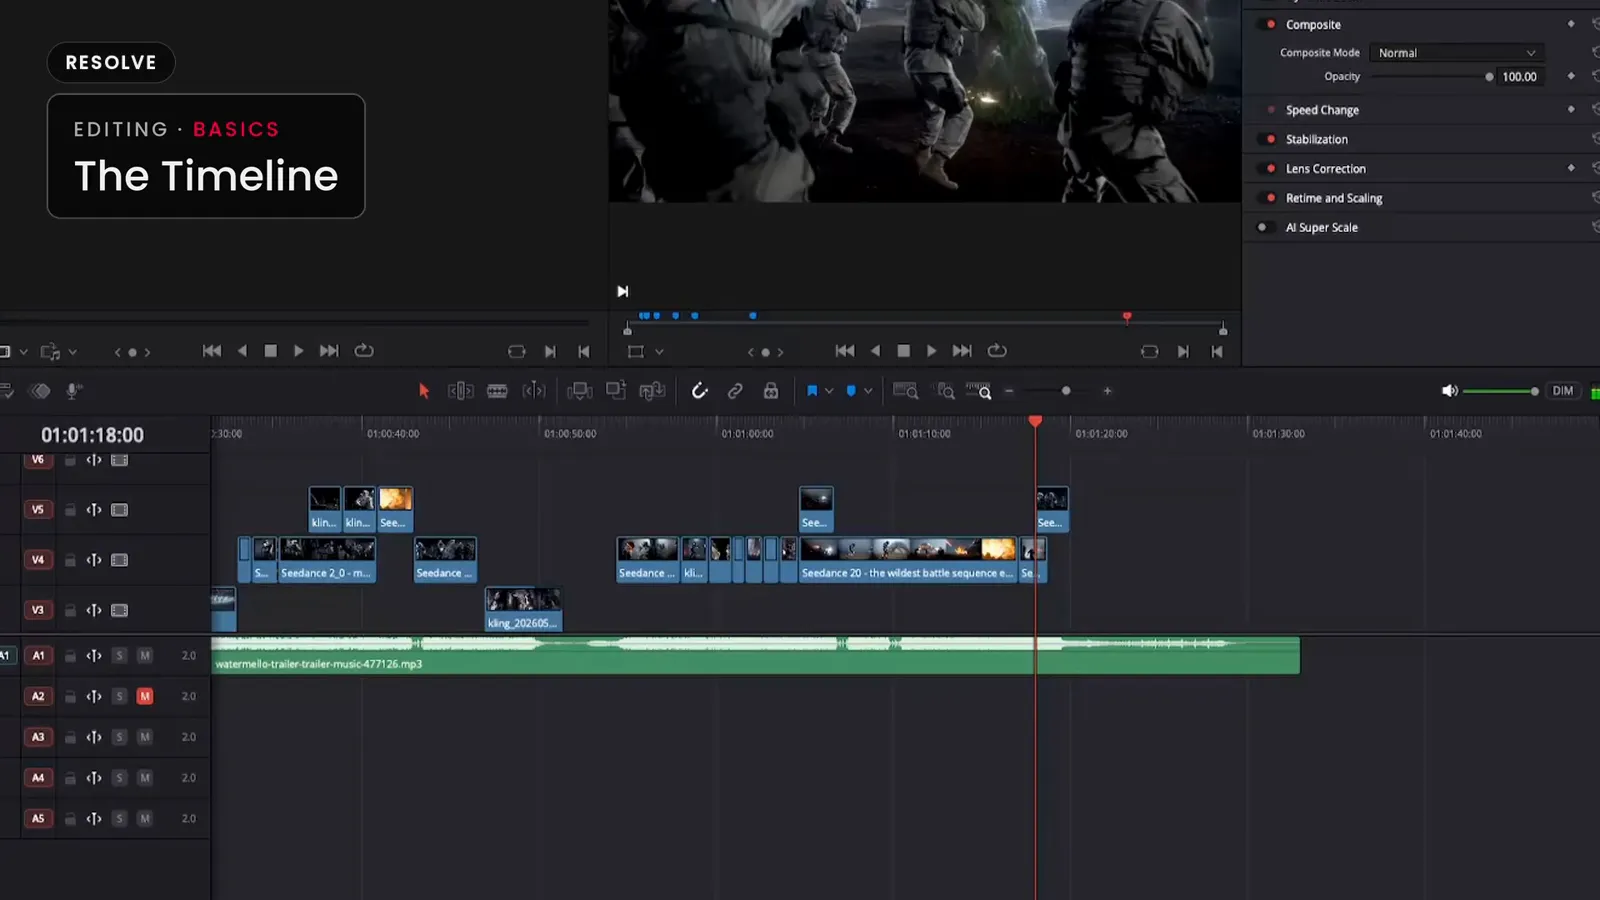Open the marker color dropdown arrow
The width and height of the screenshot is (1600, 900).
868,391
